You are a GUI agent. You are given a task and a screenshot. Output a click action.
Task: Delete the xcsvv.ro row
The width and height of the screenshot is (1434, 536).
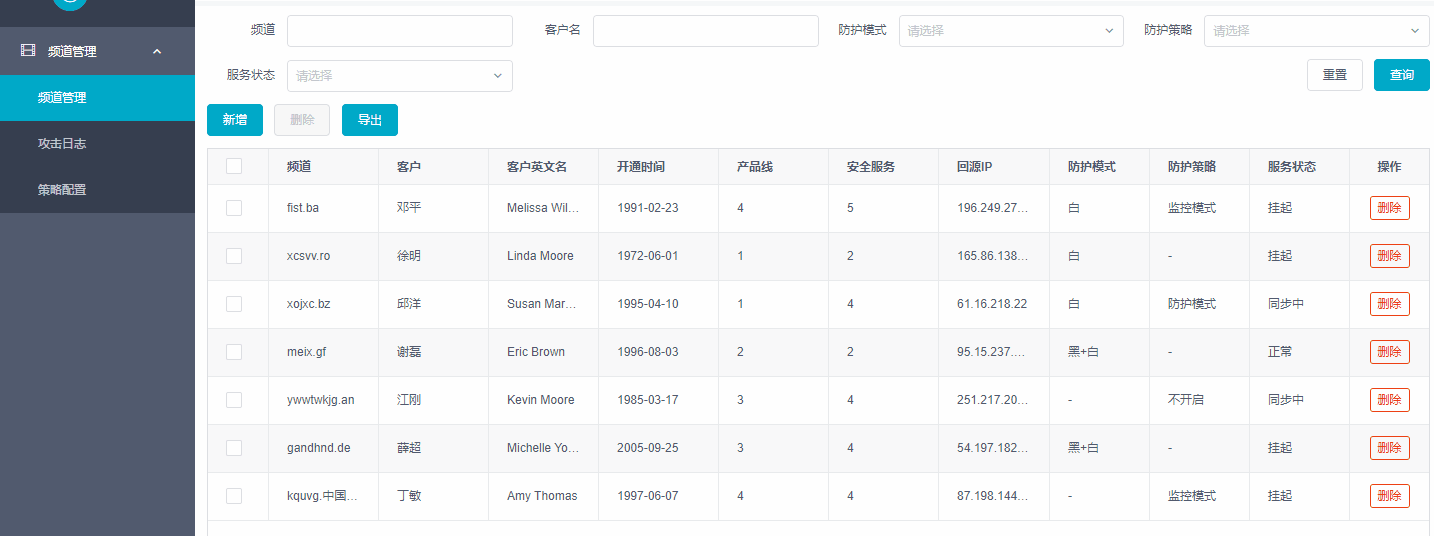[1390, 256]
